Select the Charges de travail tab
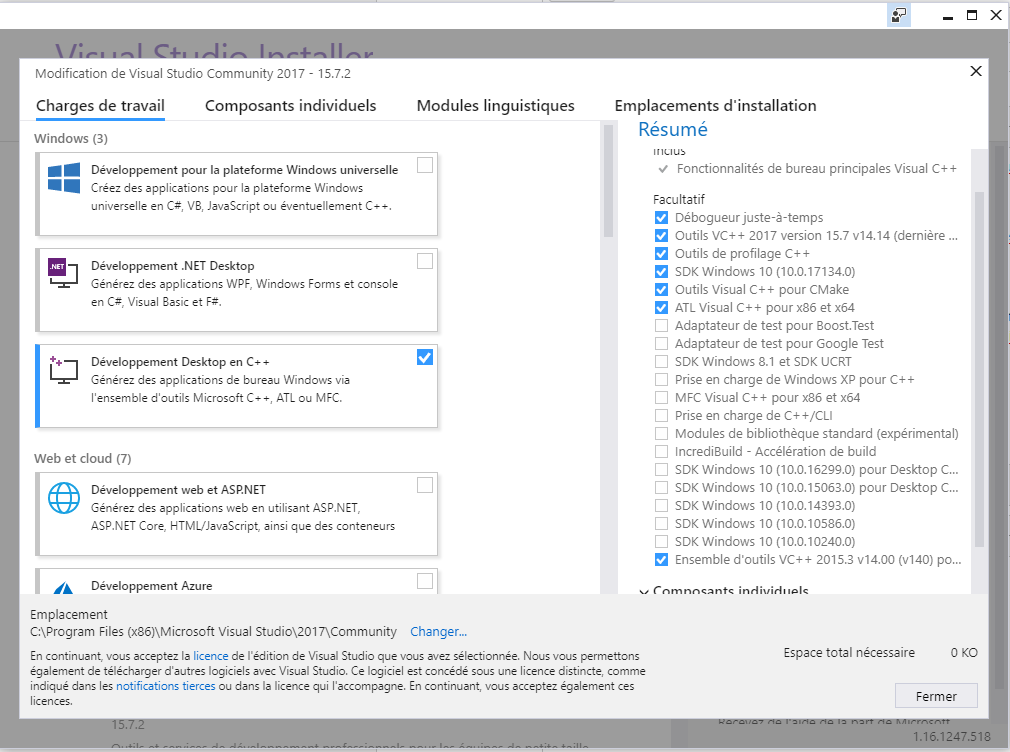The width and height of the screenshot is (1010, 752). (x=100, y=106)
